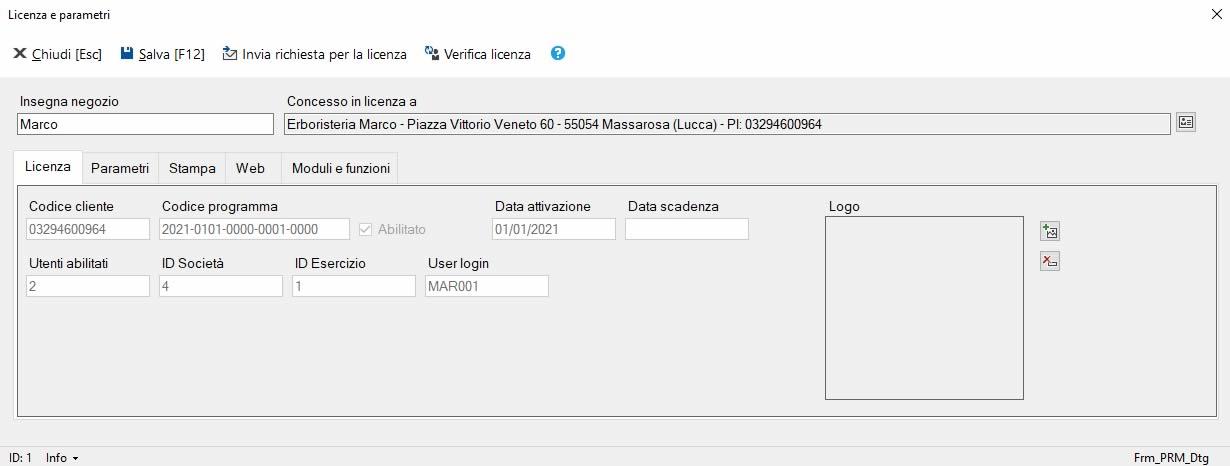
Task: Click the Salva floppy disk icon
Action: tap(127, 54)
